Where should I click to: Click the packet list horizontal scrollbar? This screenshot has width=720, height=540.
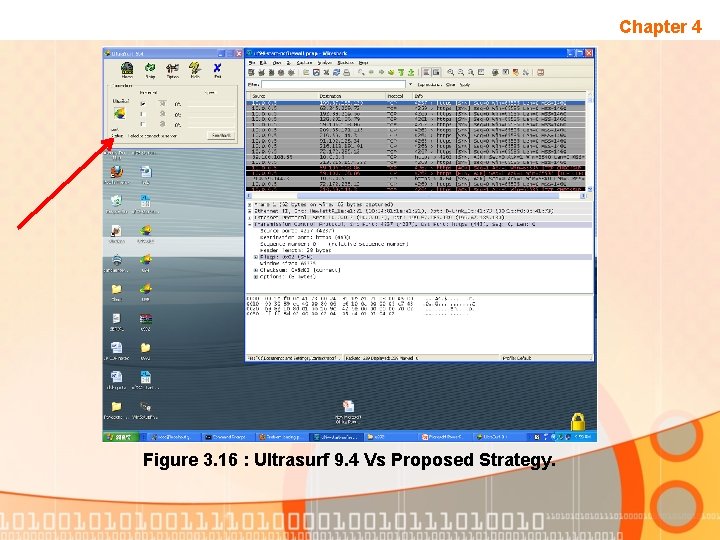(x=416, y=196)
